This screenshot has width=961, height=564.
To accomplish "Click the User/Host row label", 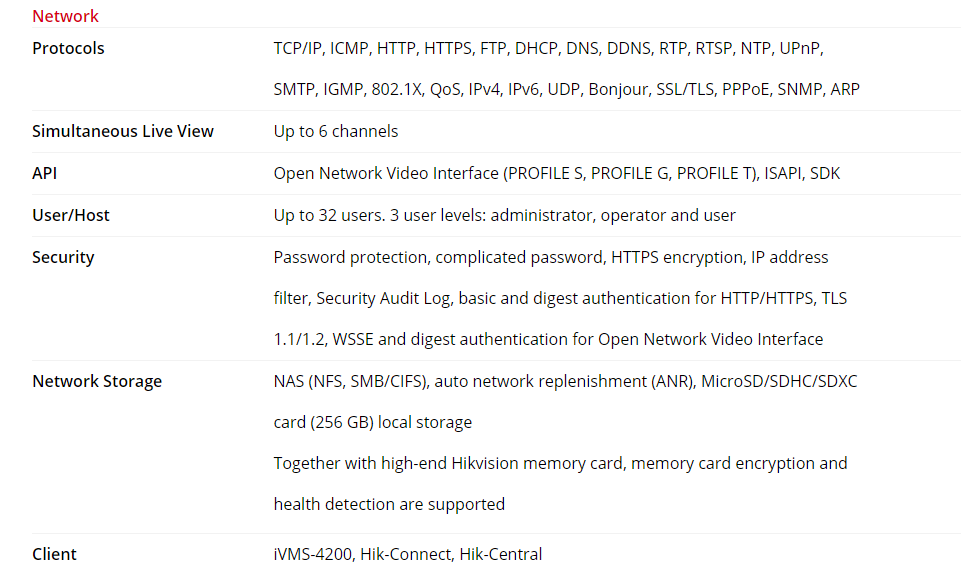I will (71, 215).
